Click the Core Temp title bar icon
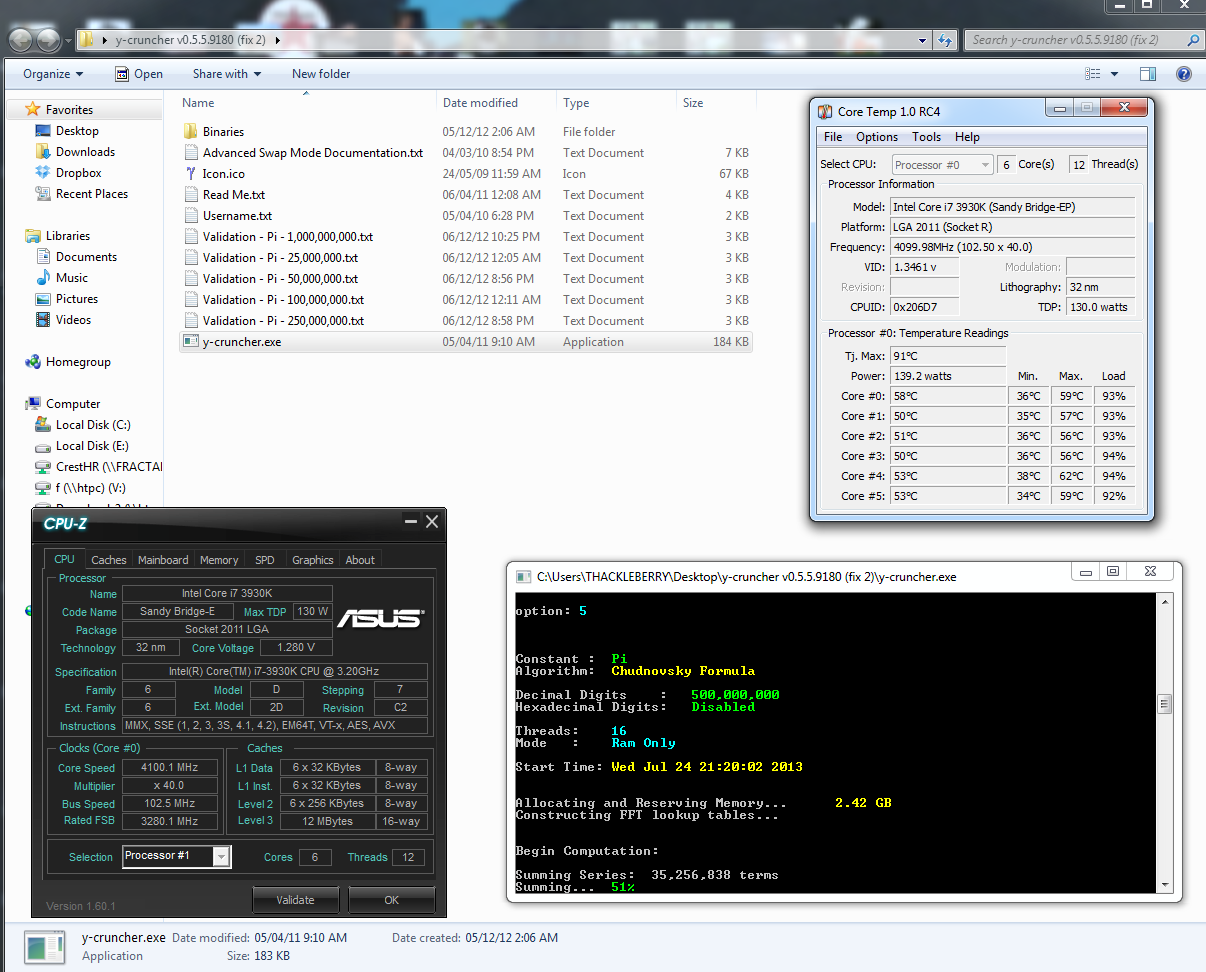1206x972 pixels. 825,112
